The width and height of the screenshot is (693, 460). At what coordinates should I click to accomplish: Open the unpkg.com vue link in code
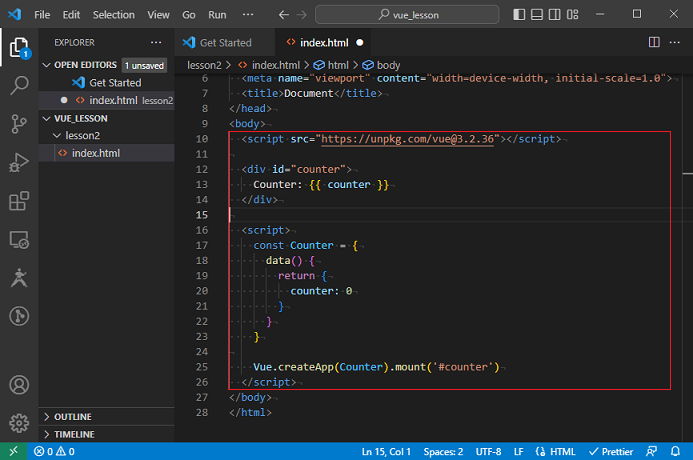(x=407, y=139)
